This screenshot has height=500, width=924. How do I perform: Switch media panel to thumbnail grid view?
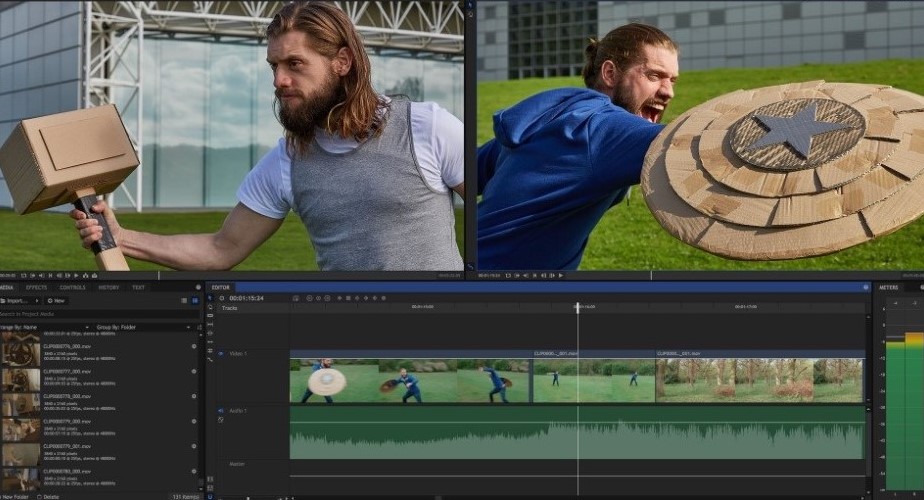click(195, 300)
